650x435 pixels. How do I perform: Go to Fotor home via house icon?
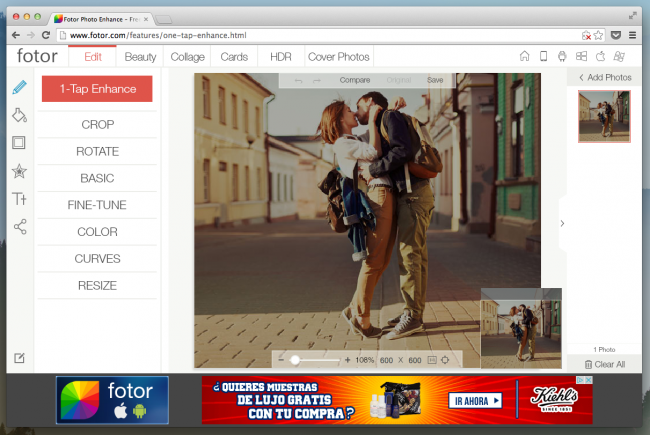pyautogui.click(x=524, y=56)
